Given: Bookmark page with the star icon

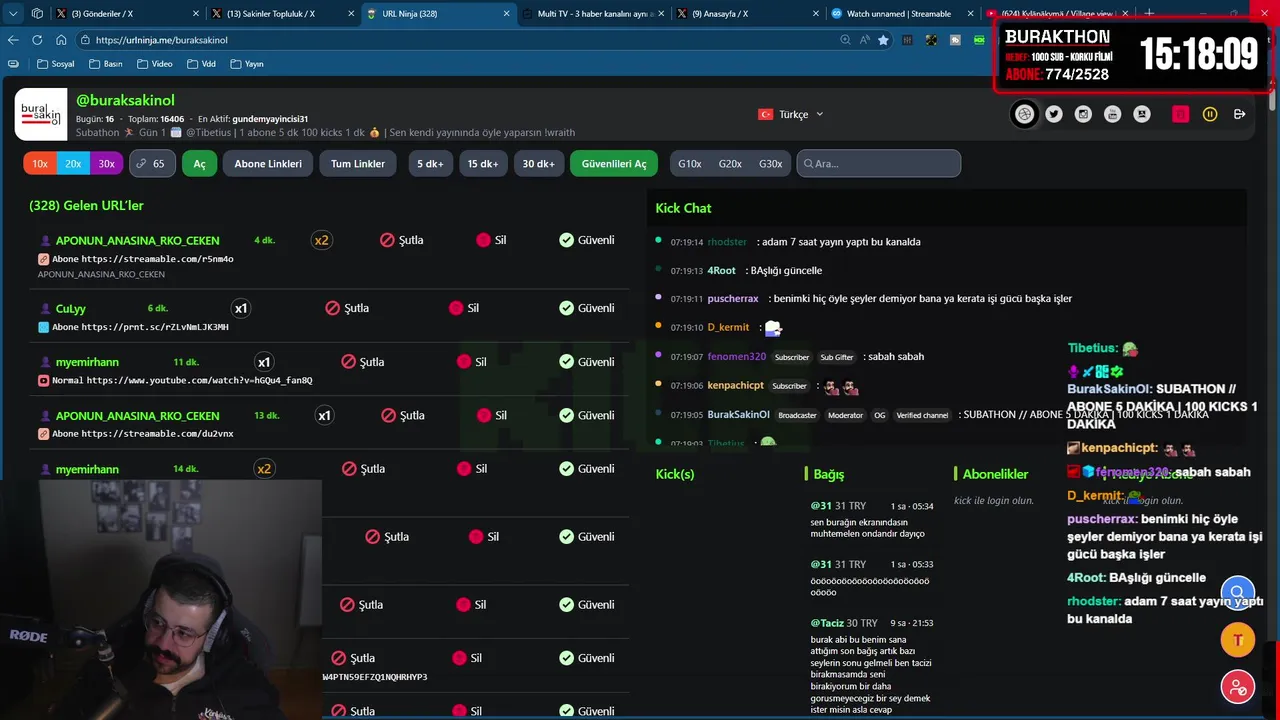Looking at the screenshot, I should point(883,40).
